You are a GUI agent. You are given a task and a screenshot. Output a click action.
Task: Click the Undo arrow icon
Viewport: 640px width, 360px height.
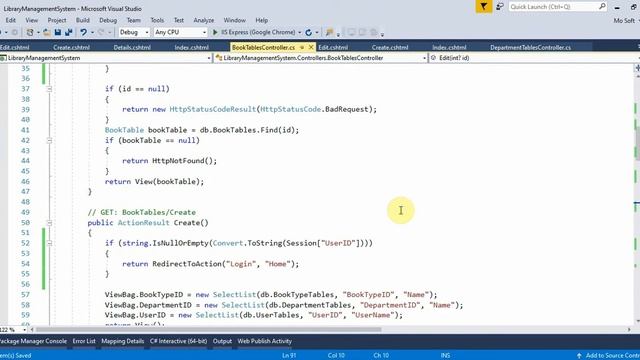pyautogui.click(x=84, y=32)
